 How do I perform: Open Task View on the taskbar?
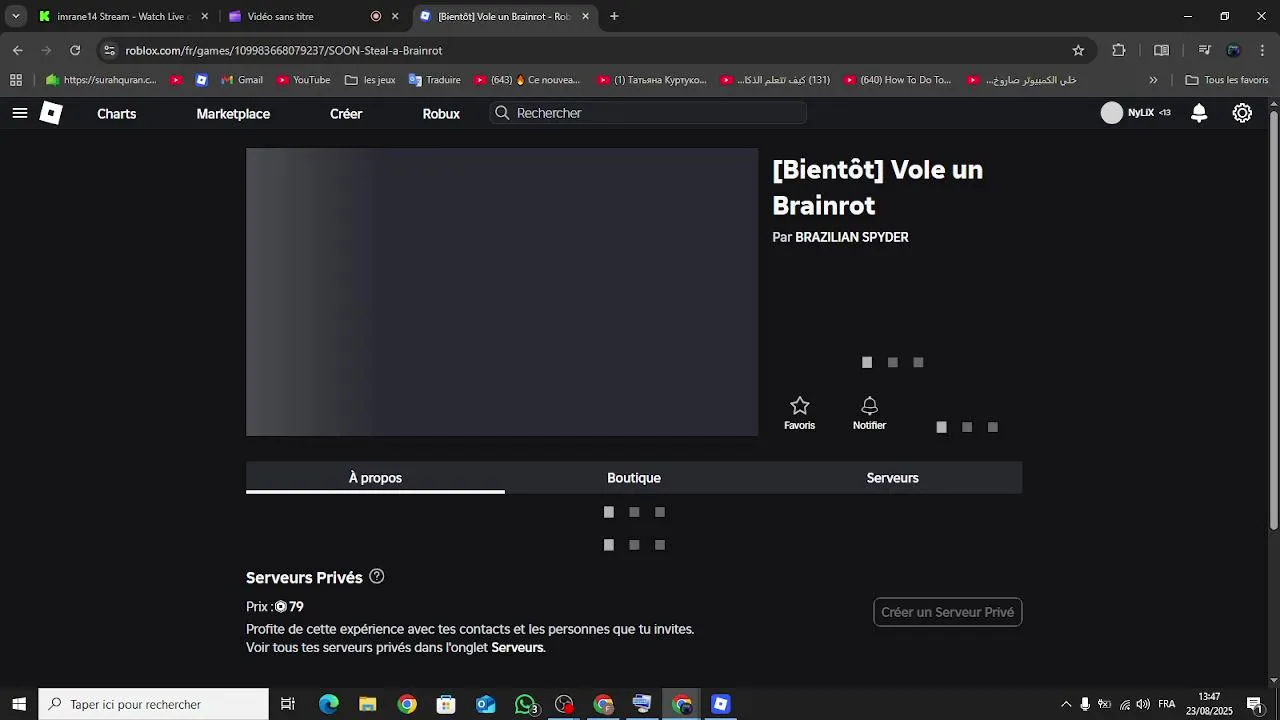tap(288, 704)
